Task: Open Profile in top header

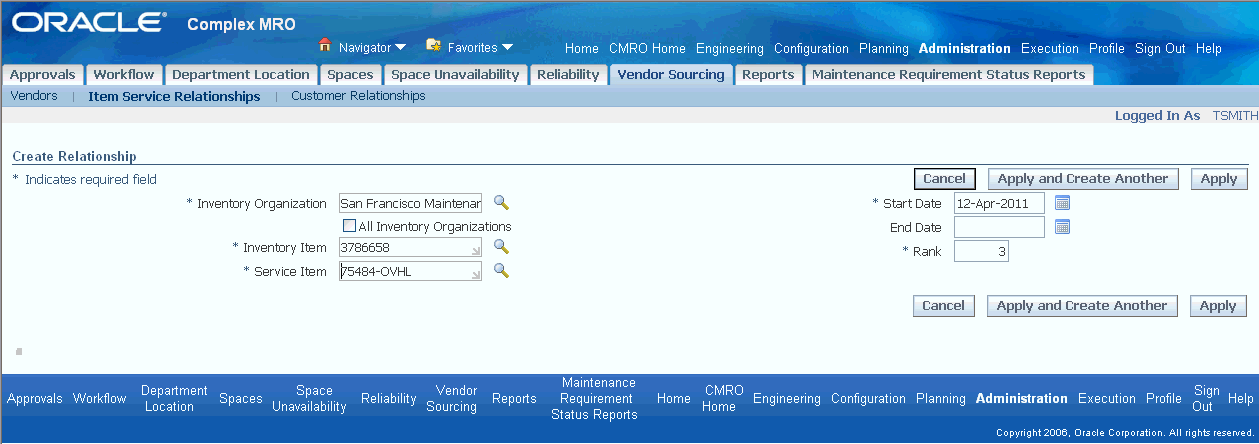Action: pos(1107,48)
